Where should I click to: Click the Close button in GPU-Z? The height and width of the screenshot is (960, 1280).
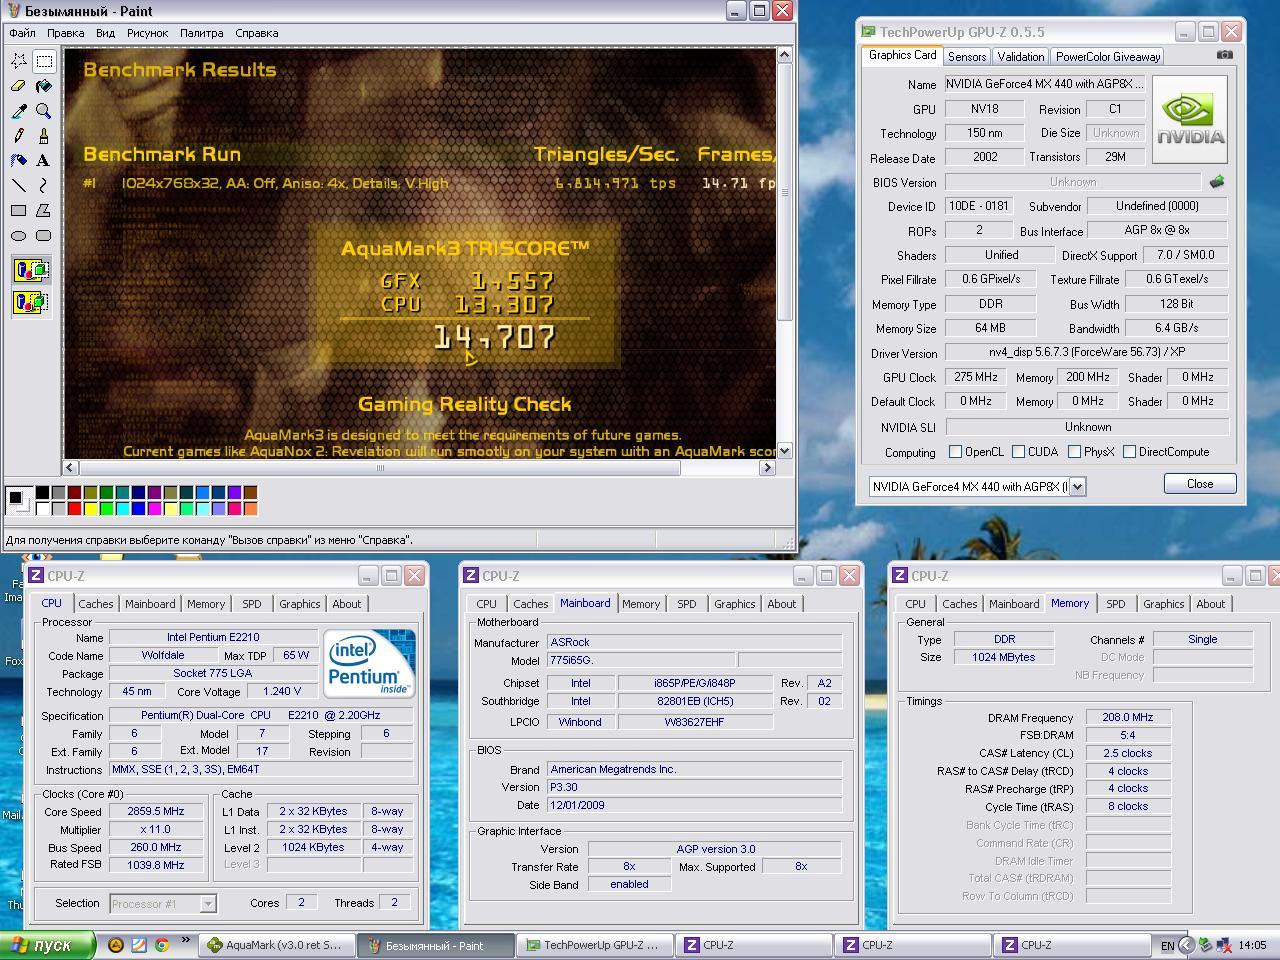[1200, 484]
